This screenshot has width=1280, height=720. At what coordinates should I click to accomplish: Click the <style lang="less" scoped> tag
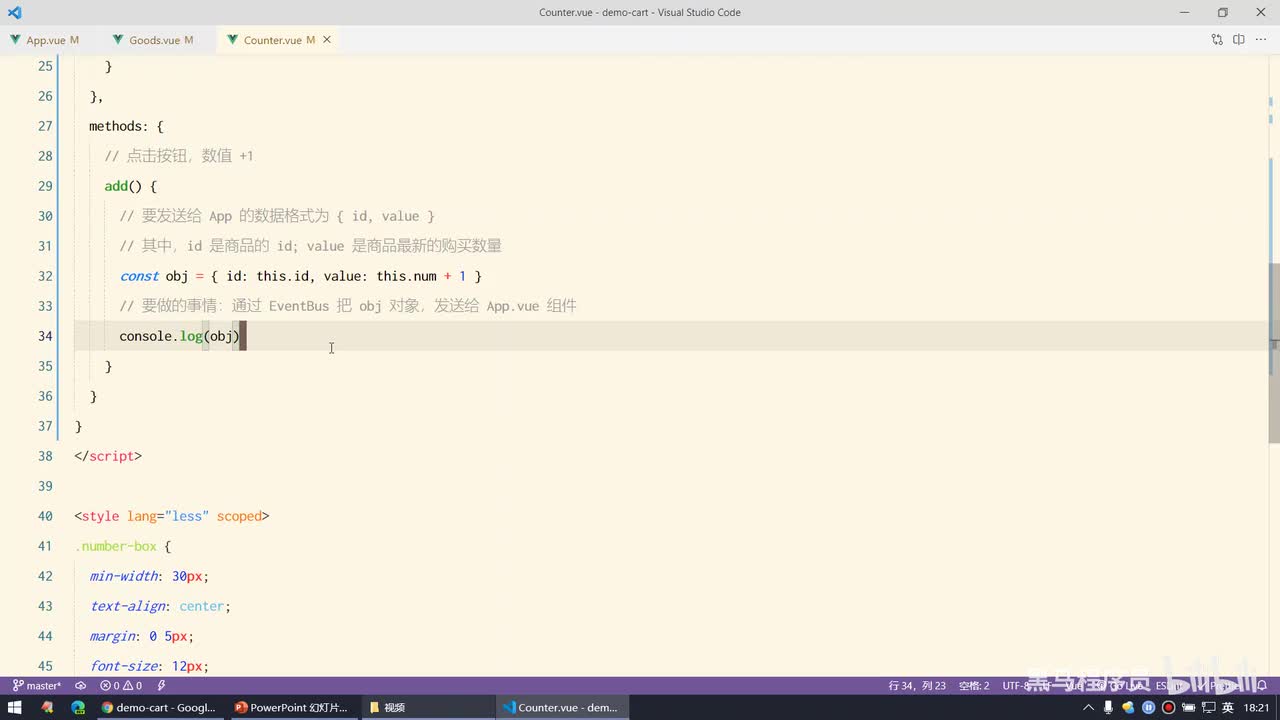172,516
